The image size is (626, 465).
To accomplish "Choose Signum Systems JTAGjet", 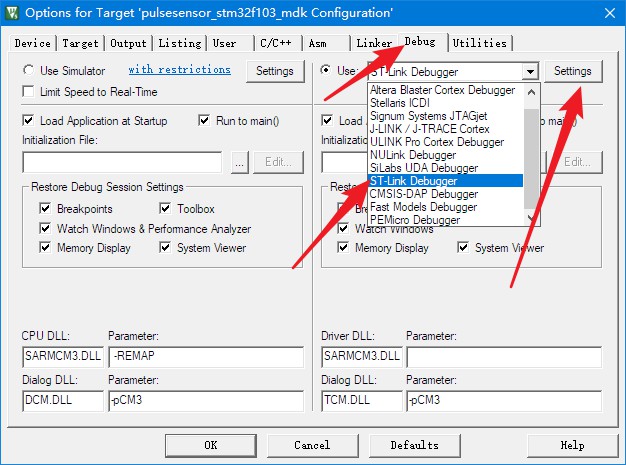I will pyautogui.click(x=445, y=116).
